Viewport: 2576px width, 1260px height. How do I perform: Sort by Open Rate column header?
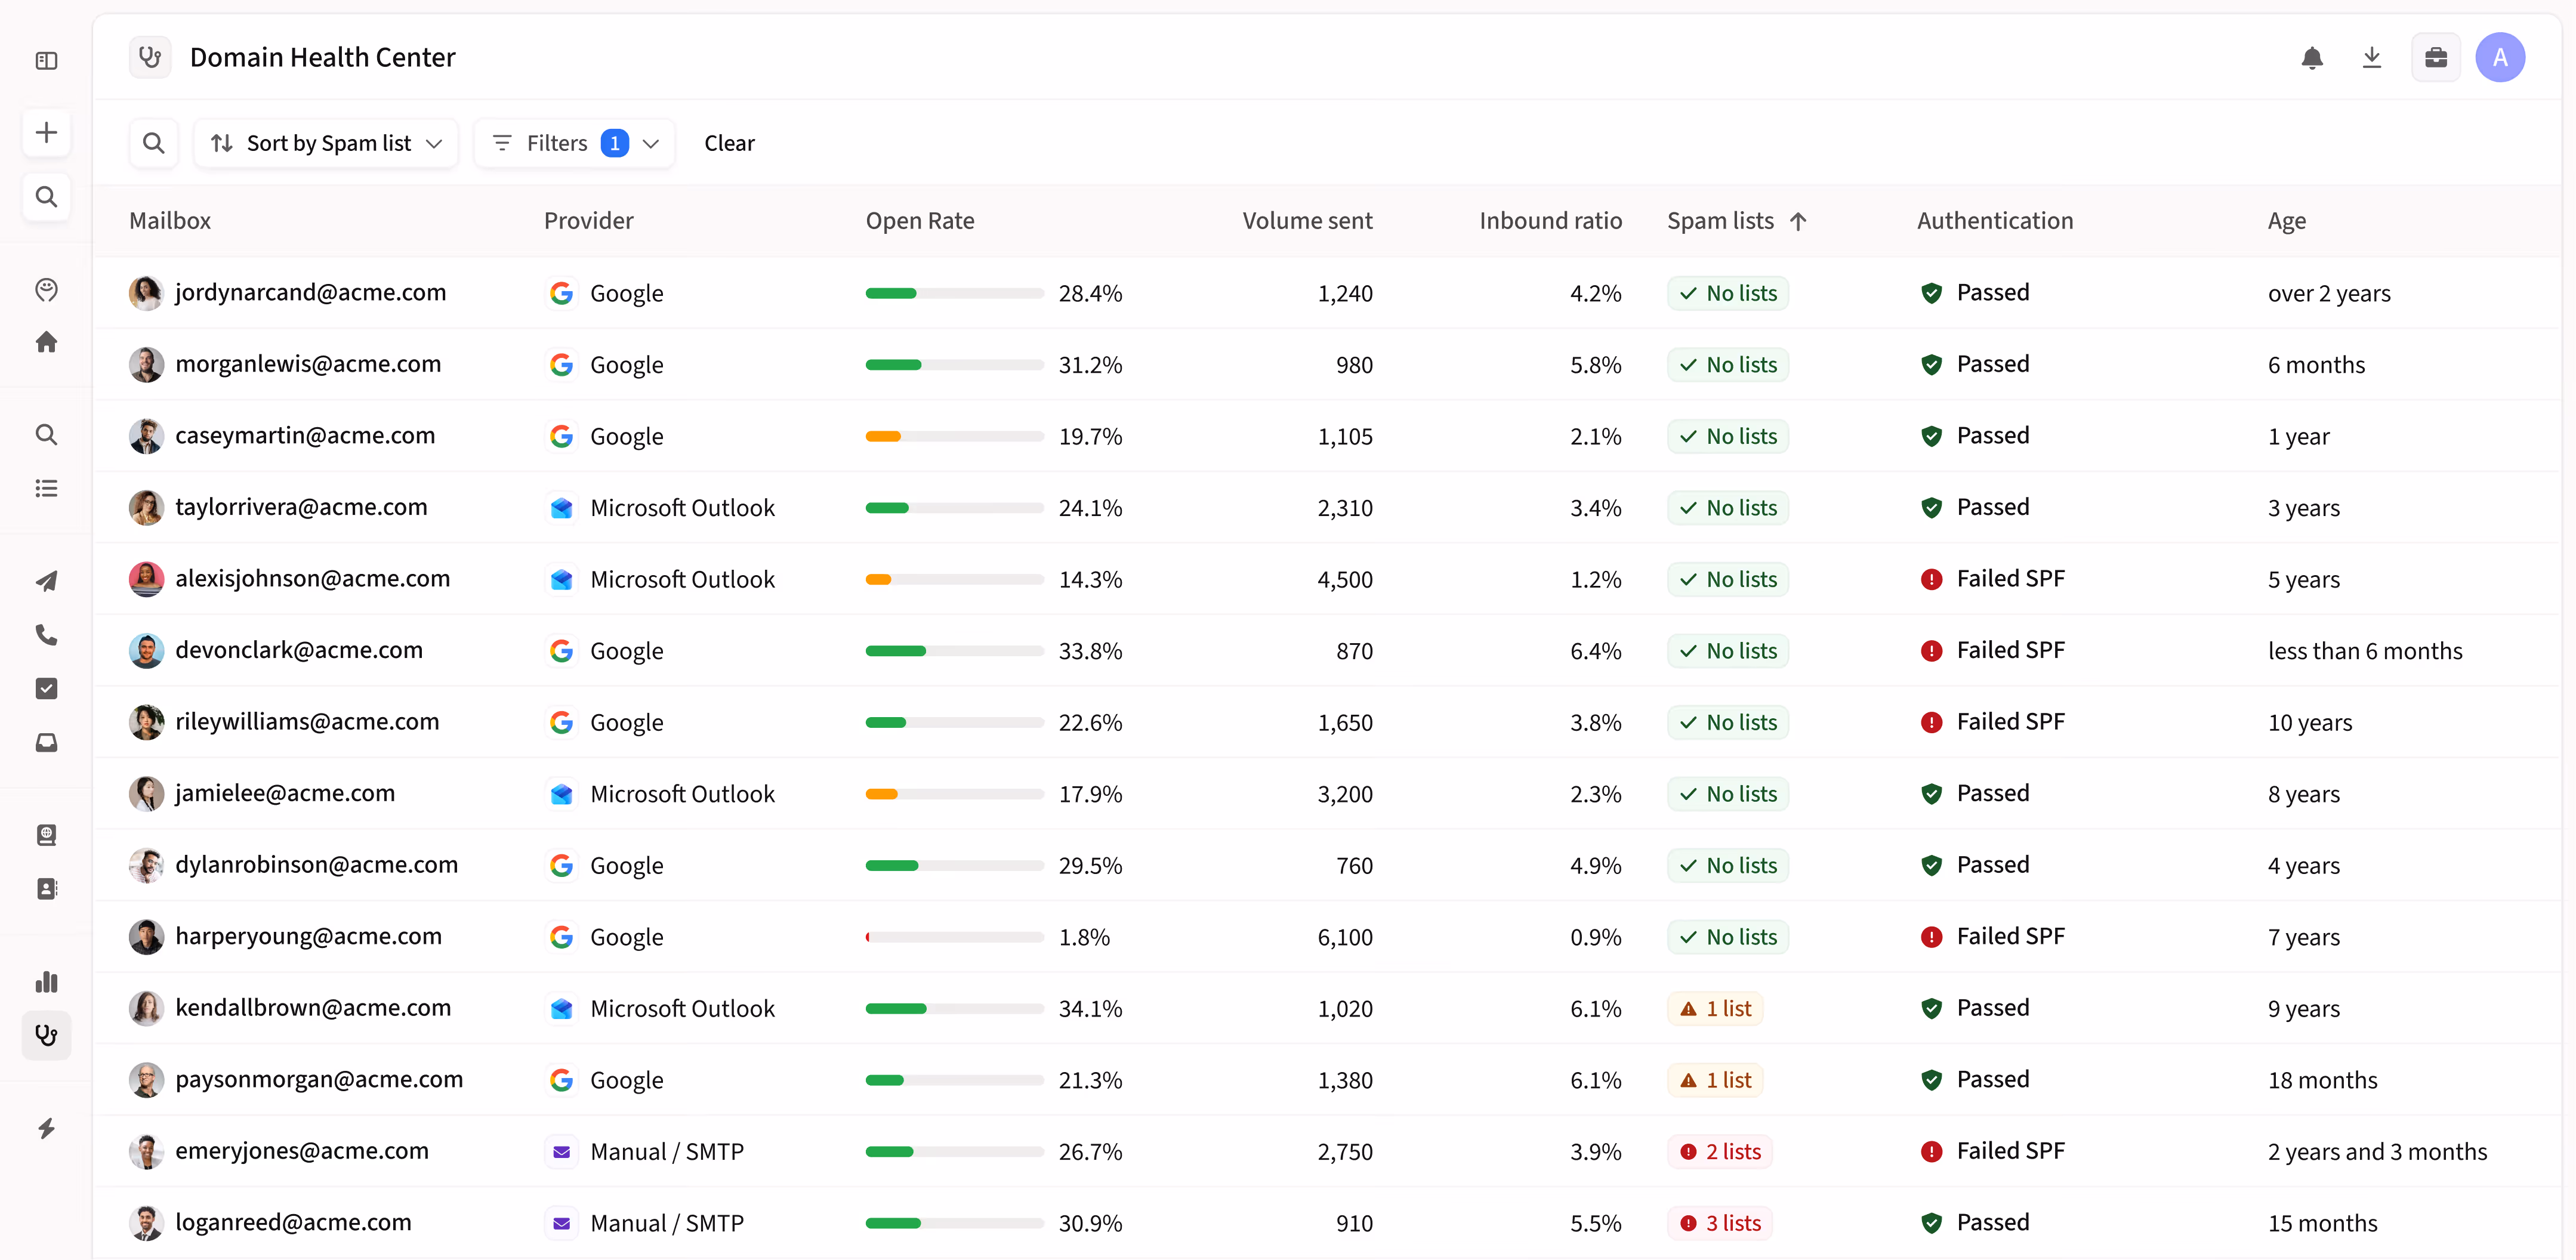click(920, 221)
